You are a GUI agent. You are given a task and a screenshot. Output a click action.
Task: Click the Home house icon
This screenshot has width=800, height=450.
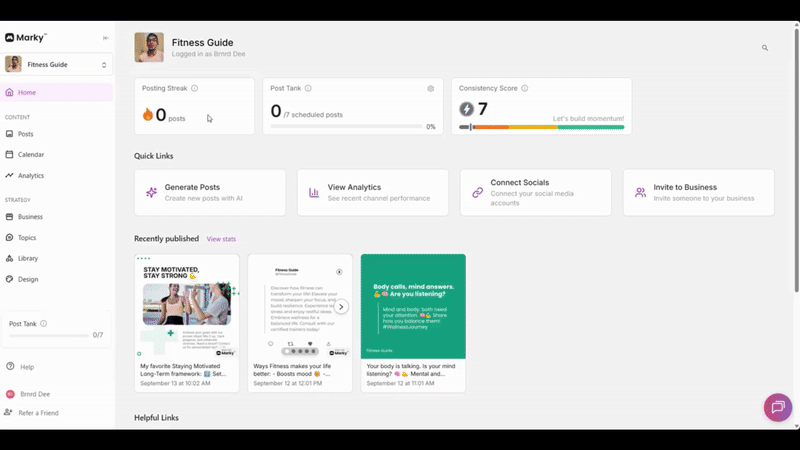point(9,92)
